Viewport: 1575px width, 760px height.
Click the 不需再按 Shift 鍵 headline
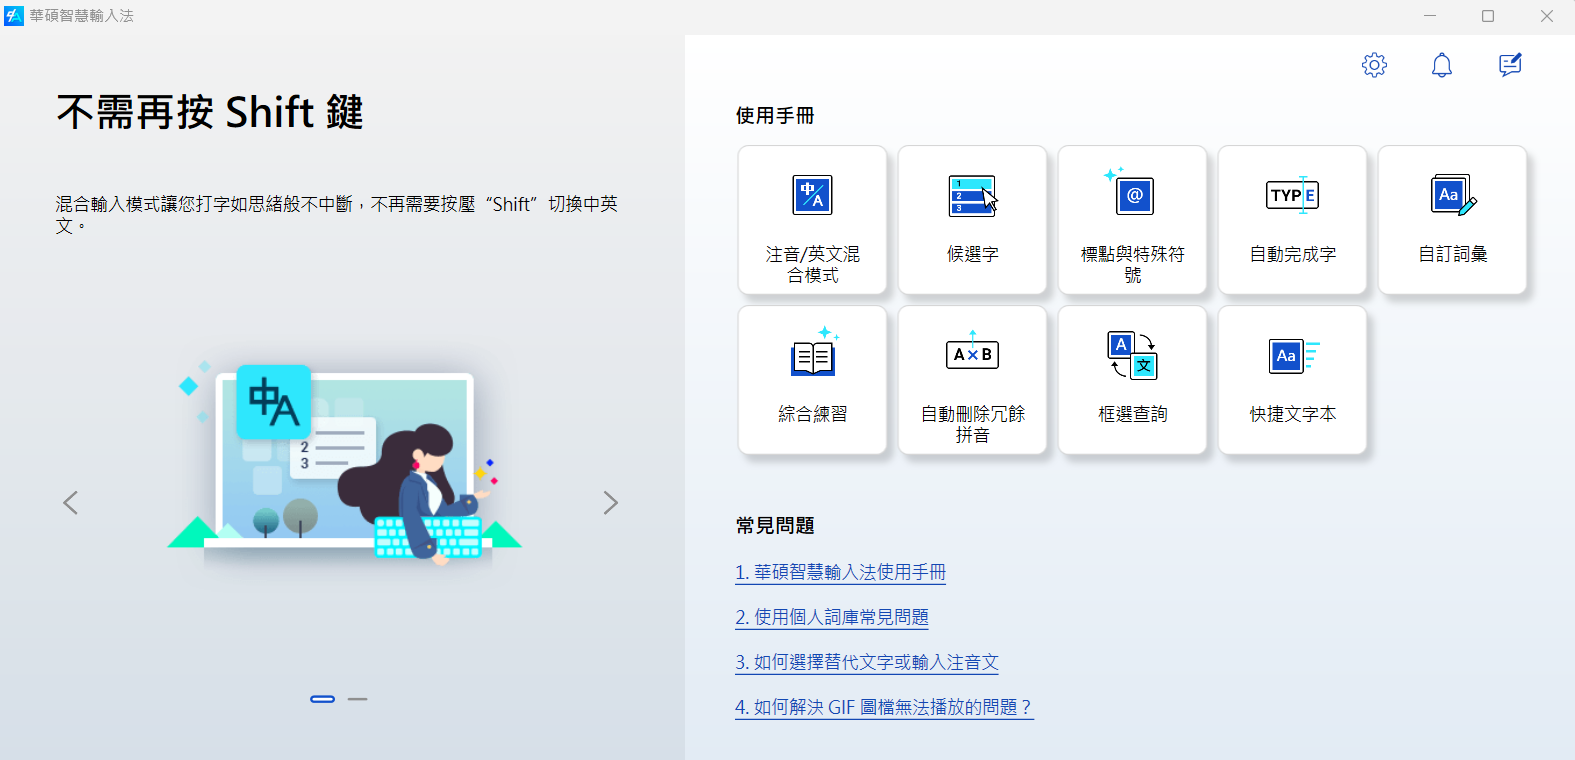[210, 112]
